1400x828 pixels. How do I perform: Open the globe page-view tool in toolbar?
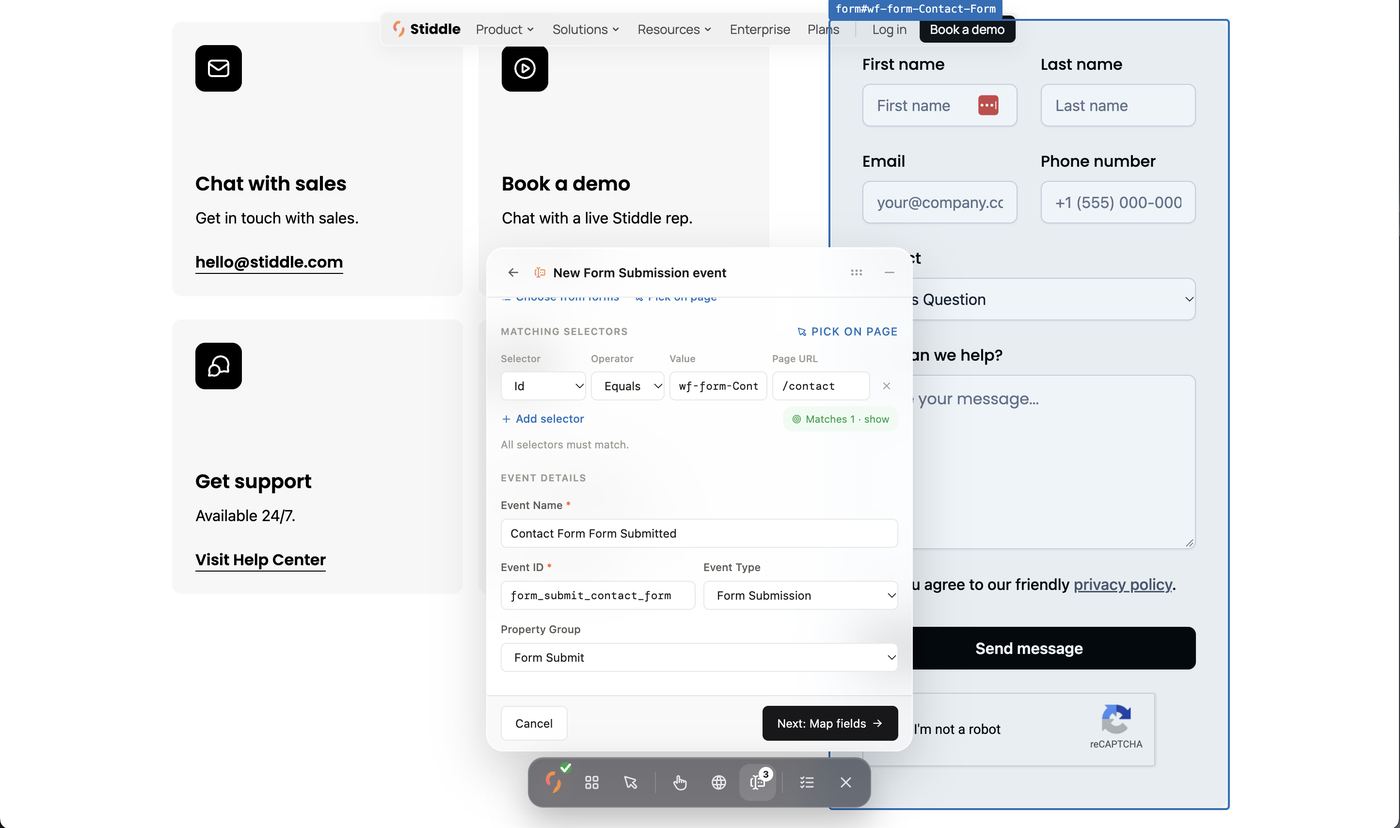(x=719, y=782)
